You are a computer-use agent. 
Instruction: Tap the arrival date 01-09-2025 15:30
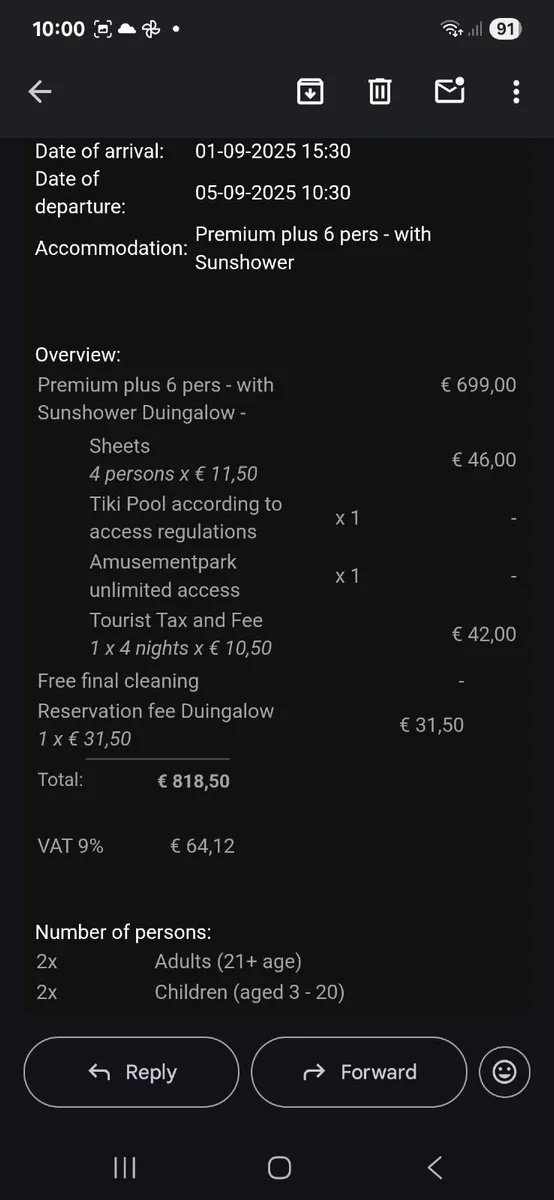[273, 151]
